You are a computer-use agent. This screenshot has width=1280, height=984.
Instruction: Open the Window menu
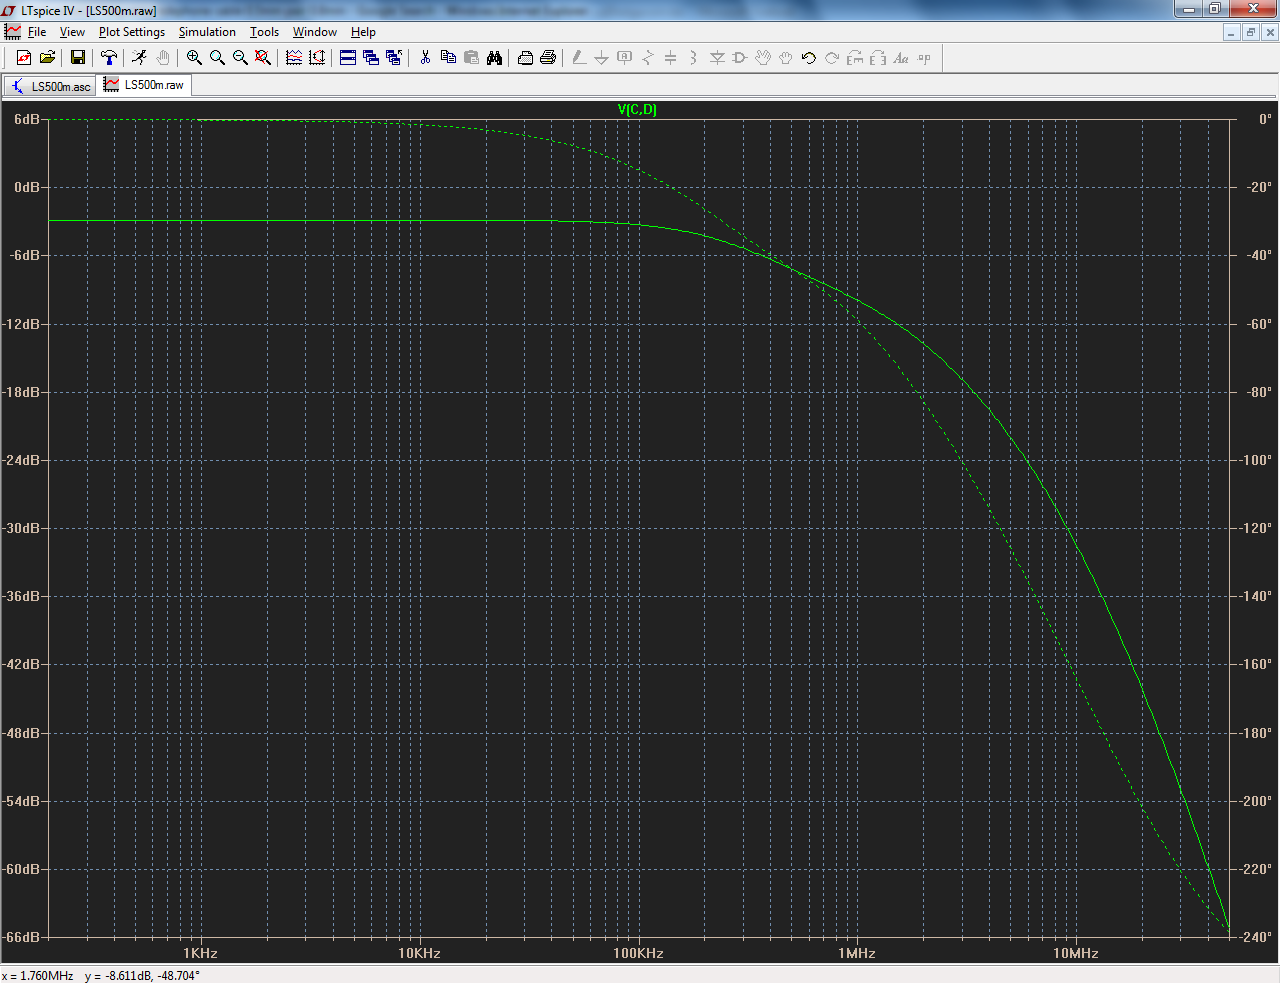(x=315, y=32)
